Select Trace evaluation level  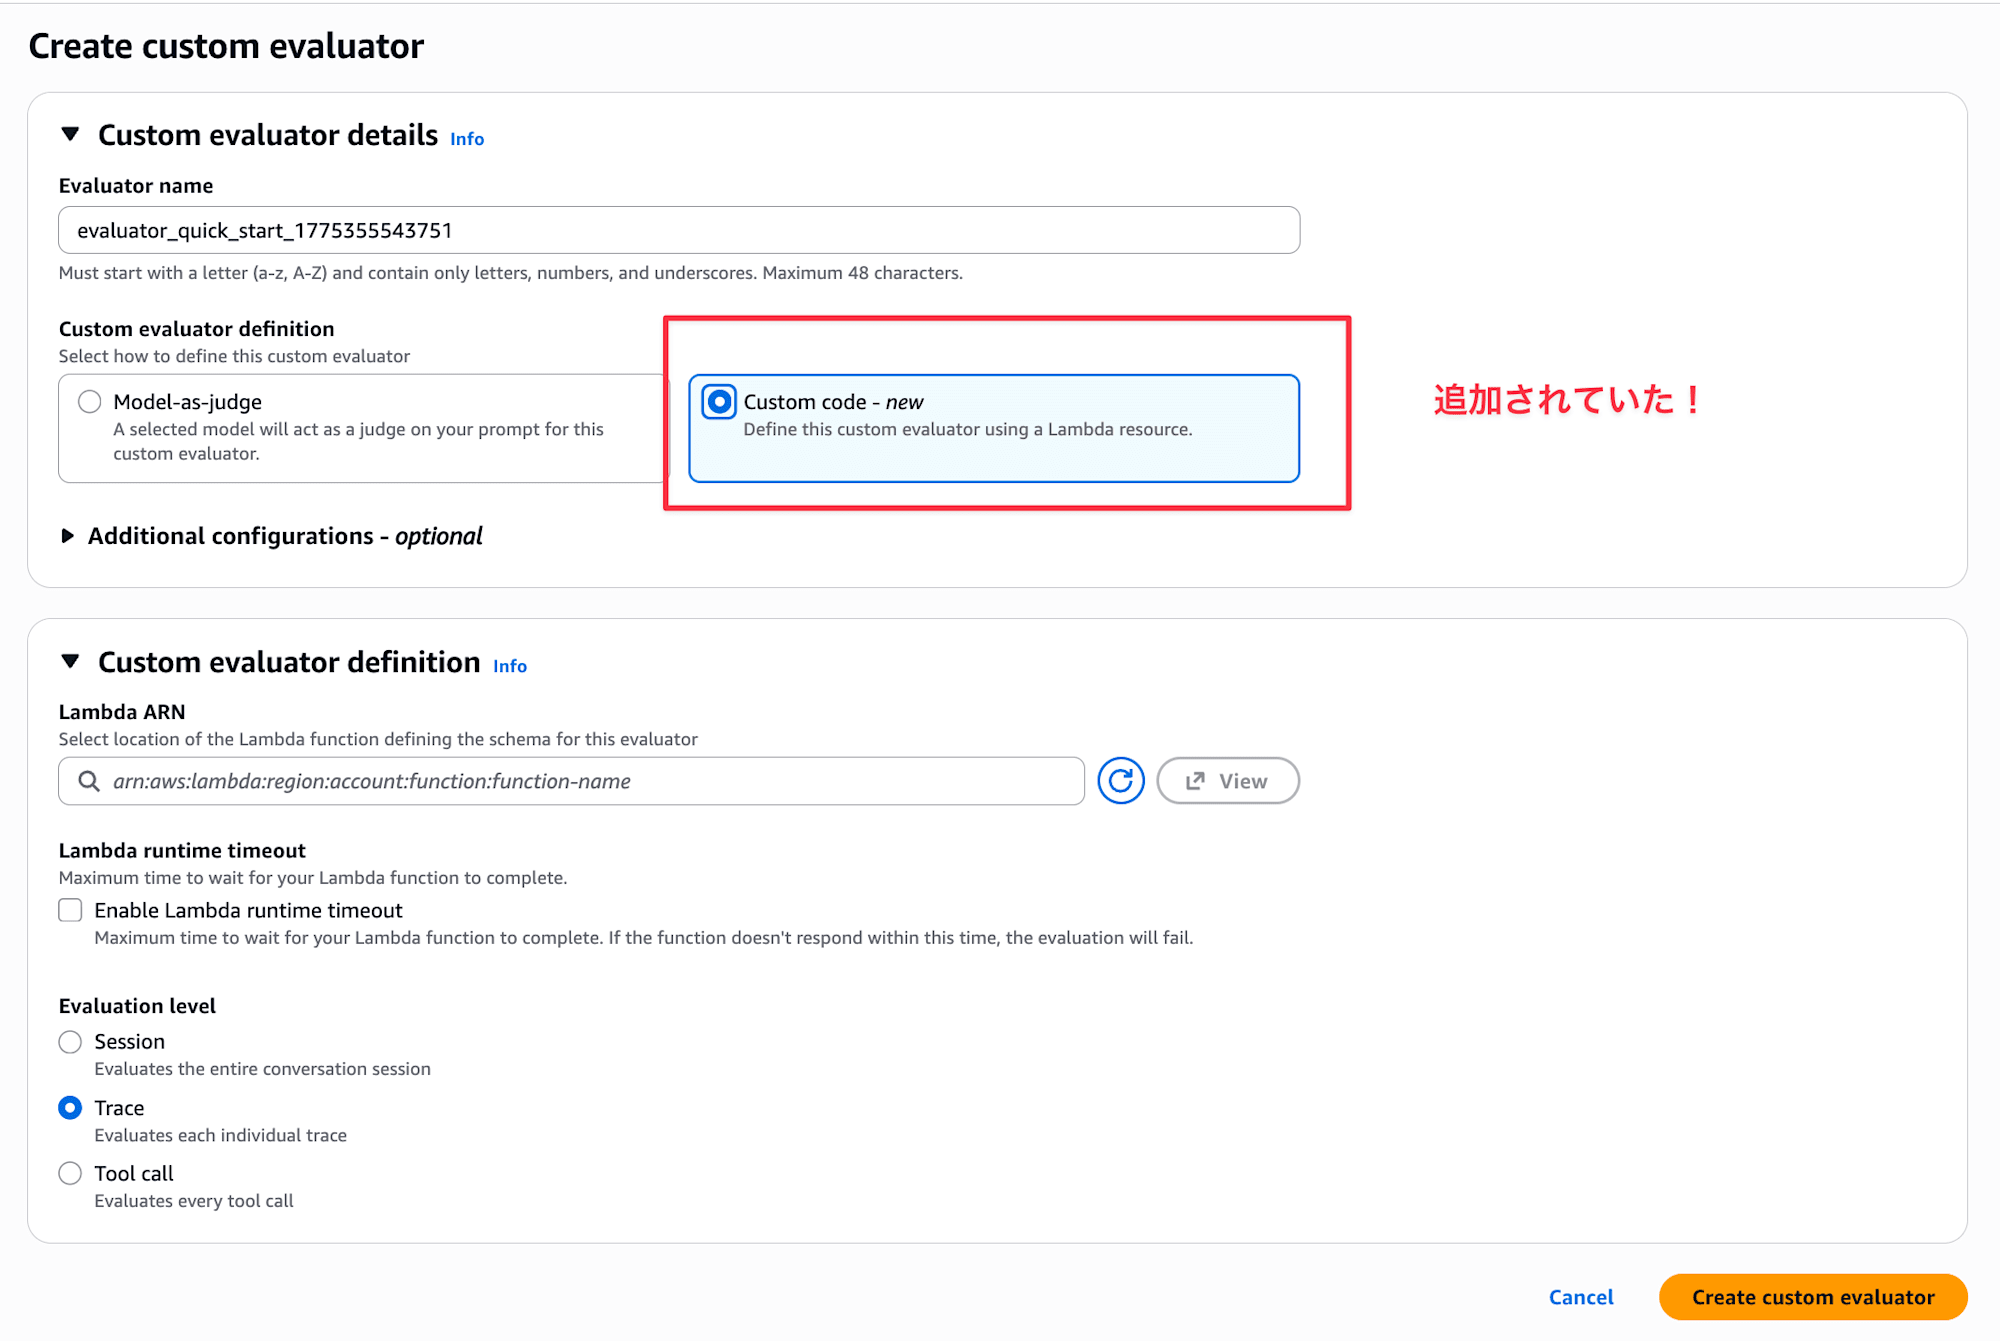(x=70, y=1108)
